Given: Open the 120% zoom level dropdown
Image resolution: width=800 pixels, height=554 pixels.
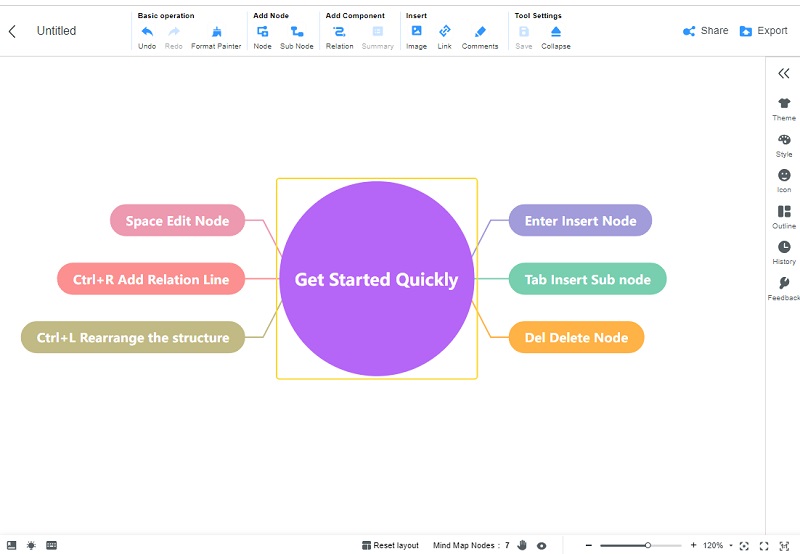Looking at the screenshot, I should coord(718,545).
